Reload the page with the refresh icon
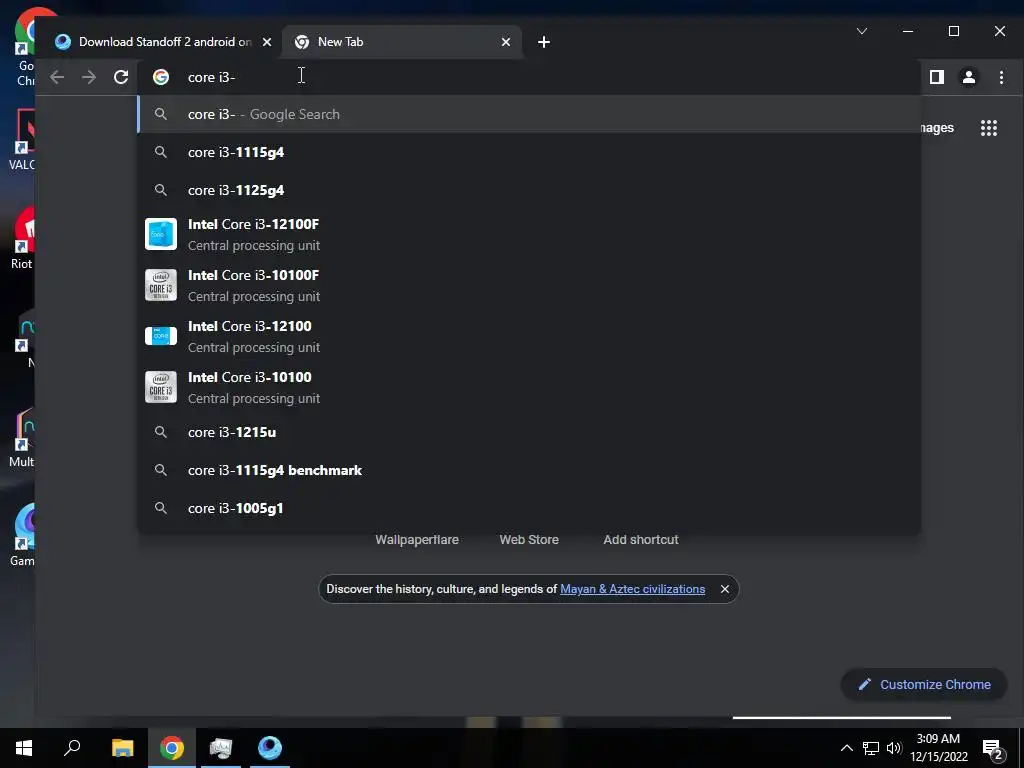Viewport: 1024px width, 768px height. coord(121,77)
